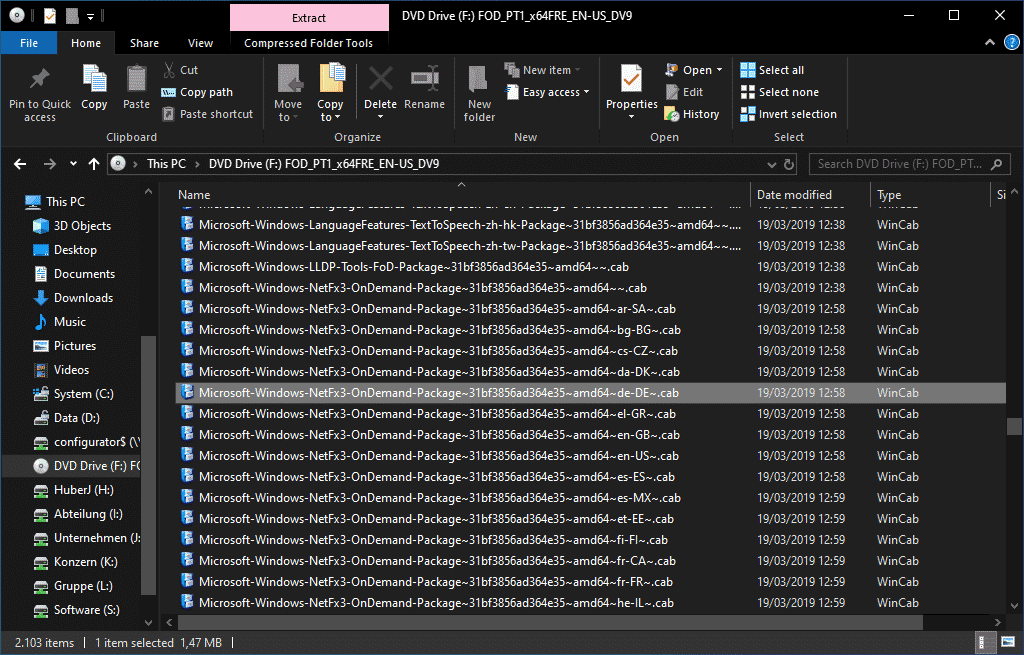Click Paste shortcut in the ribbon
The image size is (1024, 655).
208,114
